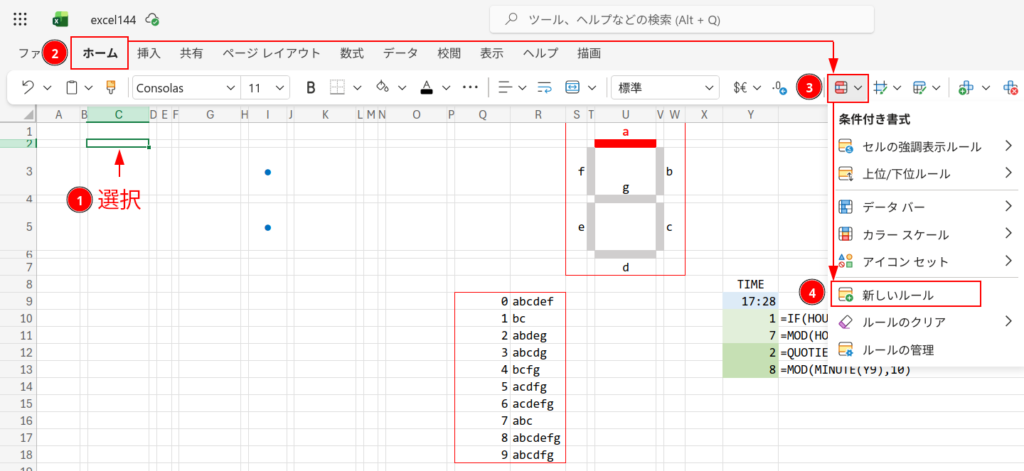Open the 数式 ribbon tab
The width and height of the screenshot is (1024, 471).
pyautogui.click(x=351, y=53)
